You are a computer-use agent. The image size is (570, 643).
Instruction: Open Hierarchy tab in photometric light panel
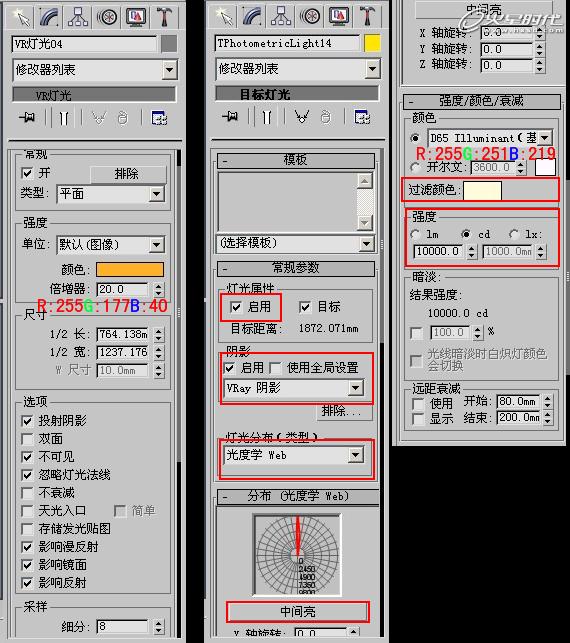pyautogui.click(x=281, y=16)
